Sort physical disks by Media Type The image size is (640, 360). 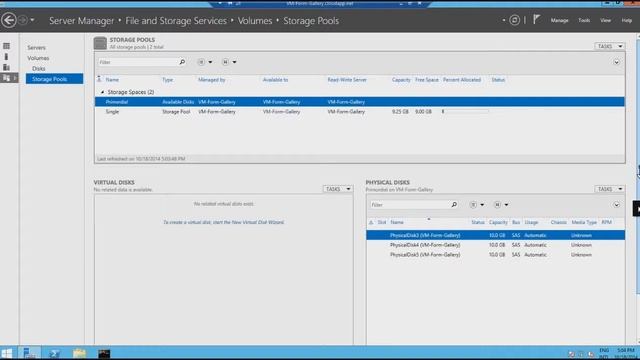(584, 222)
